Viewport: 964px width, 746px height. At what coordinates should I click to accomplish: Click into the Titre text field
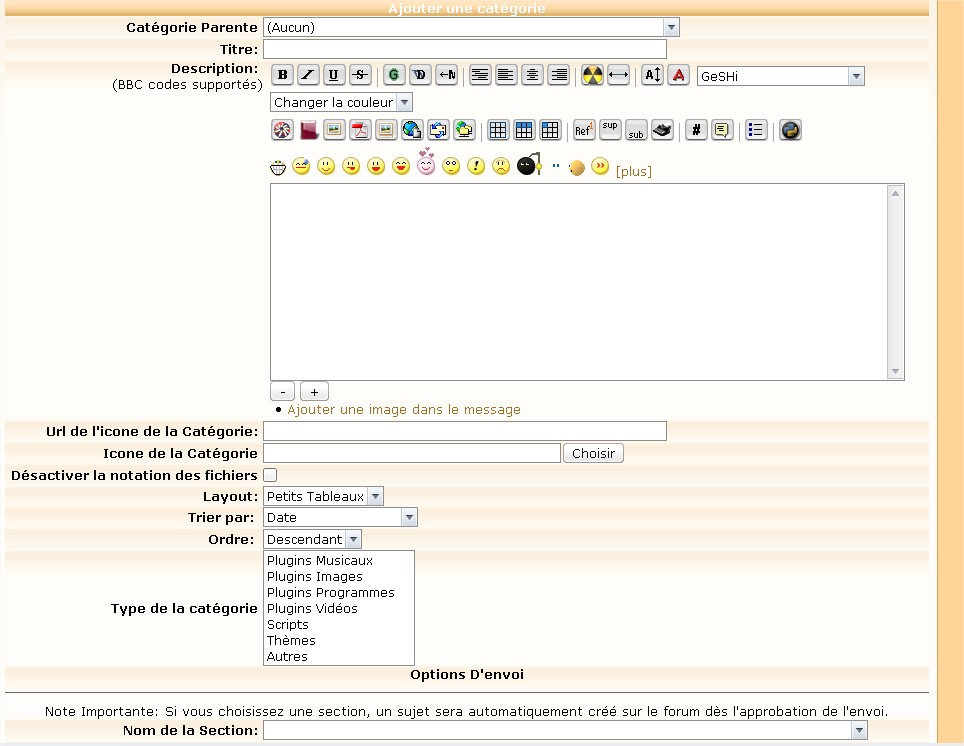[464, 49]
